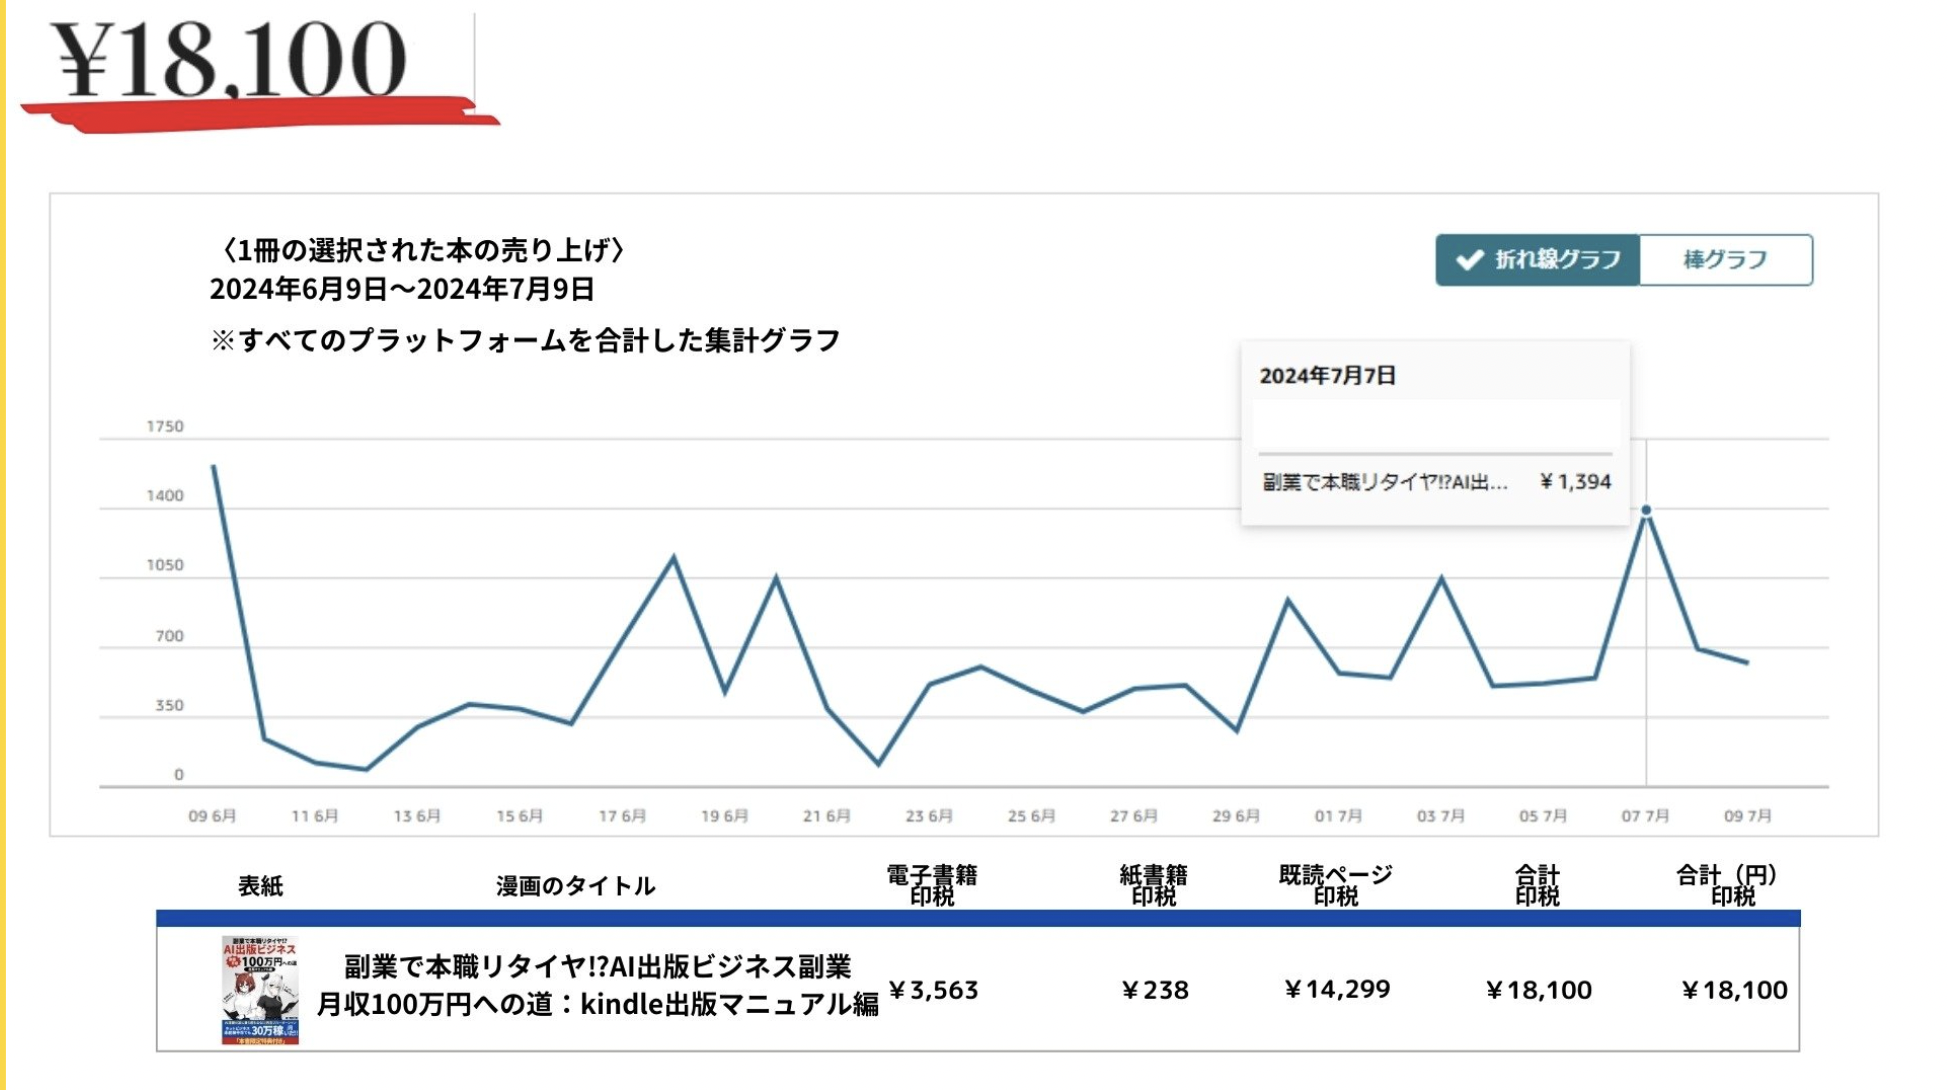1948x1090 pixels.
Task: Click the 09 6月 x-axis label
Action: pos(212,816)
